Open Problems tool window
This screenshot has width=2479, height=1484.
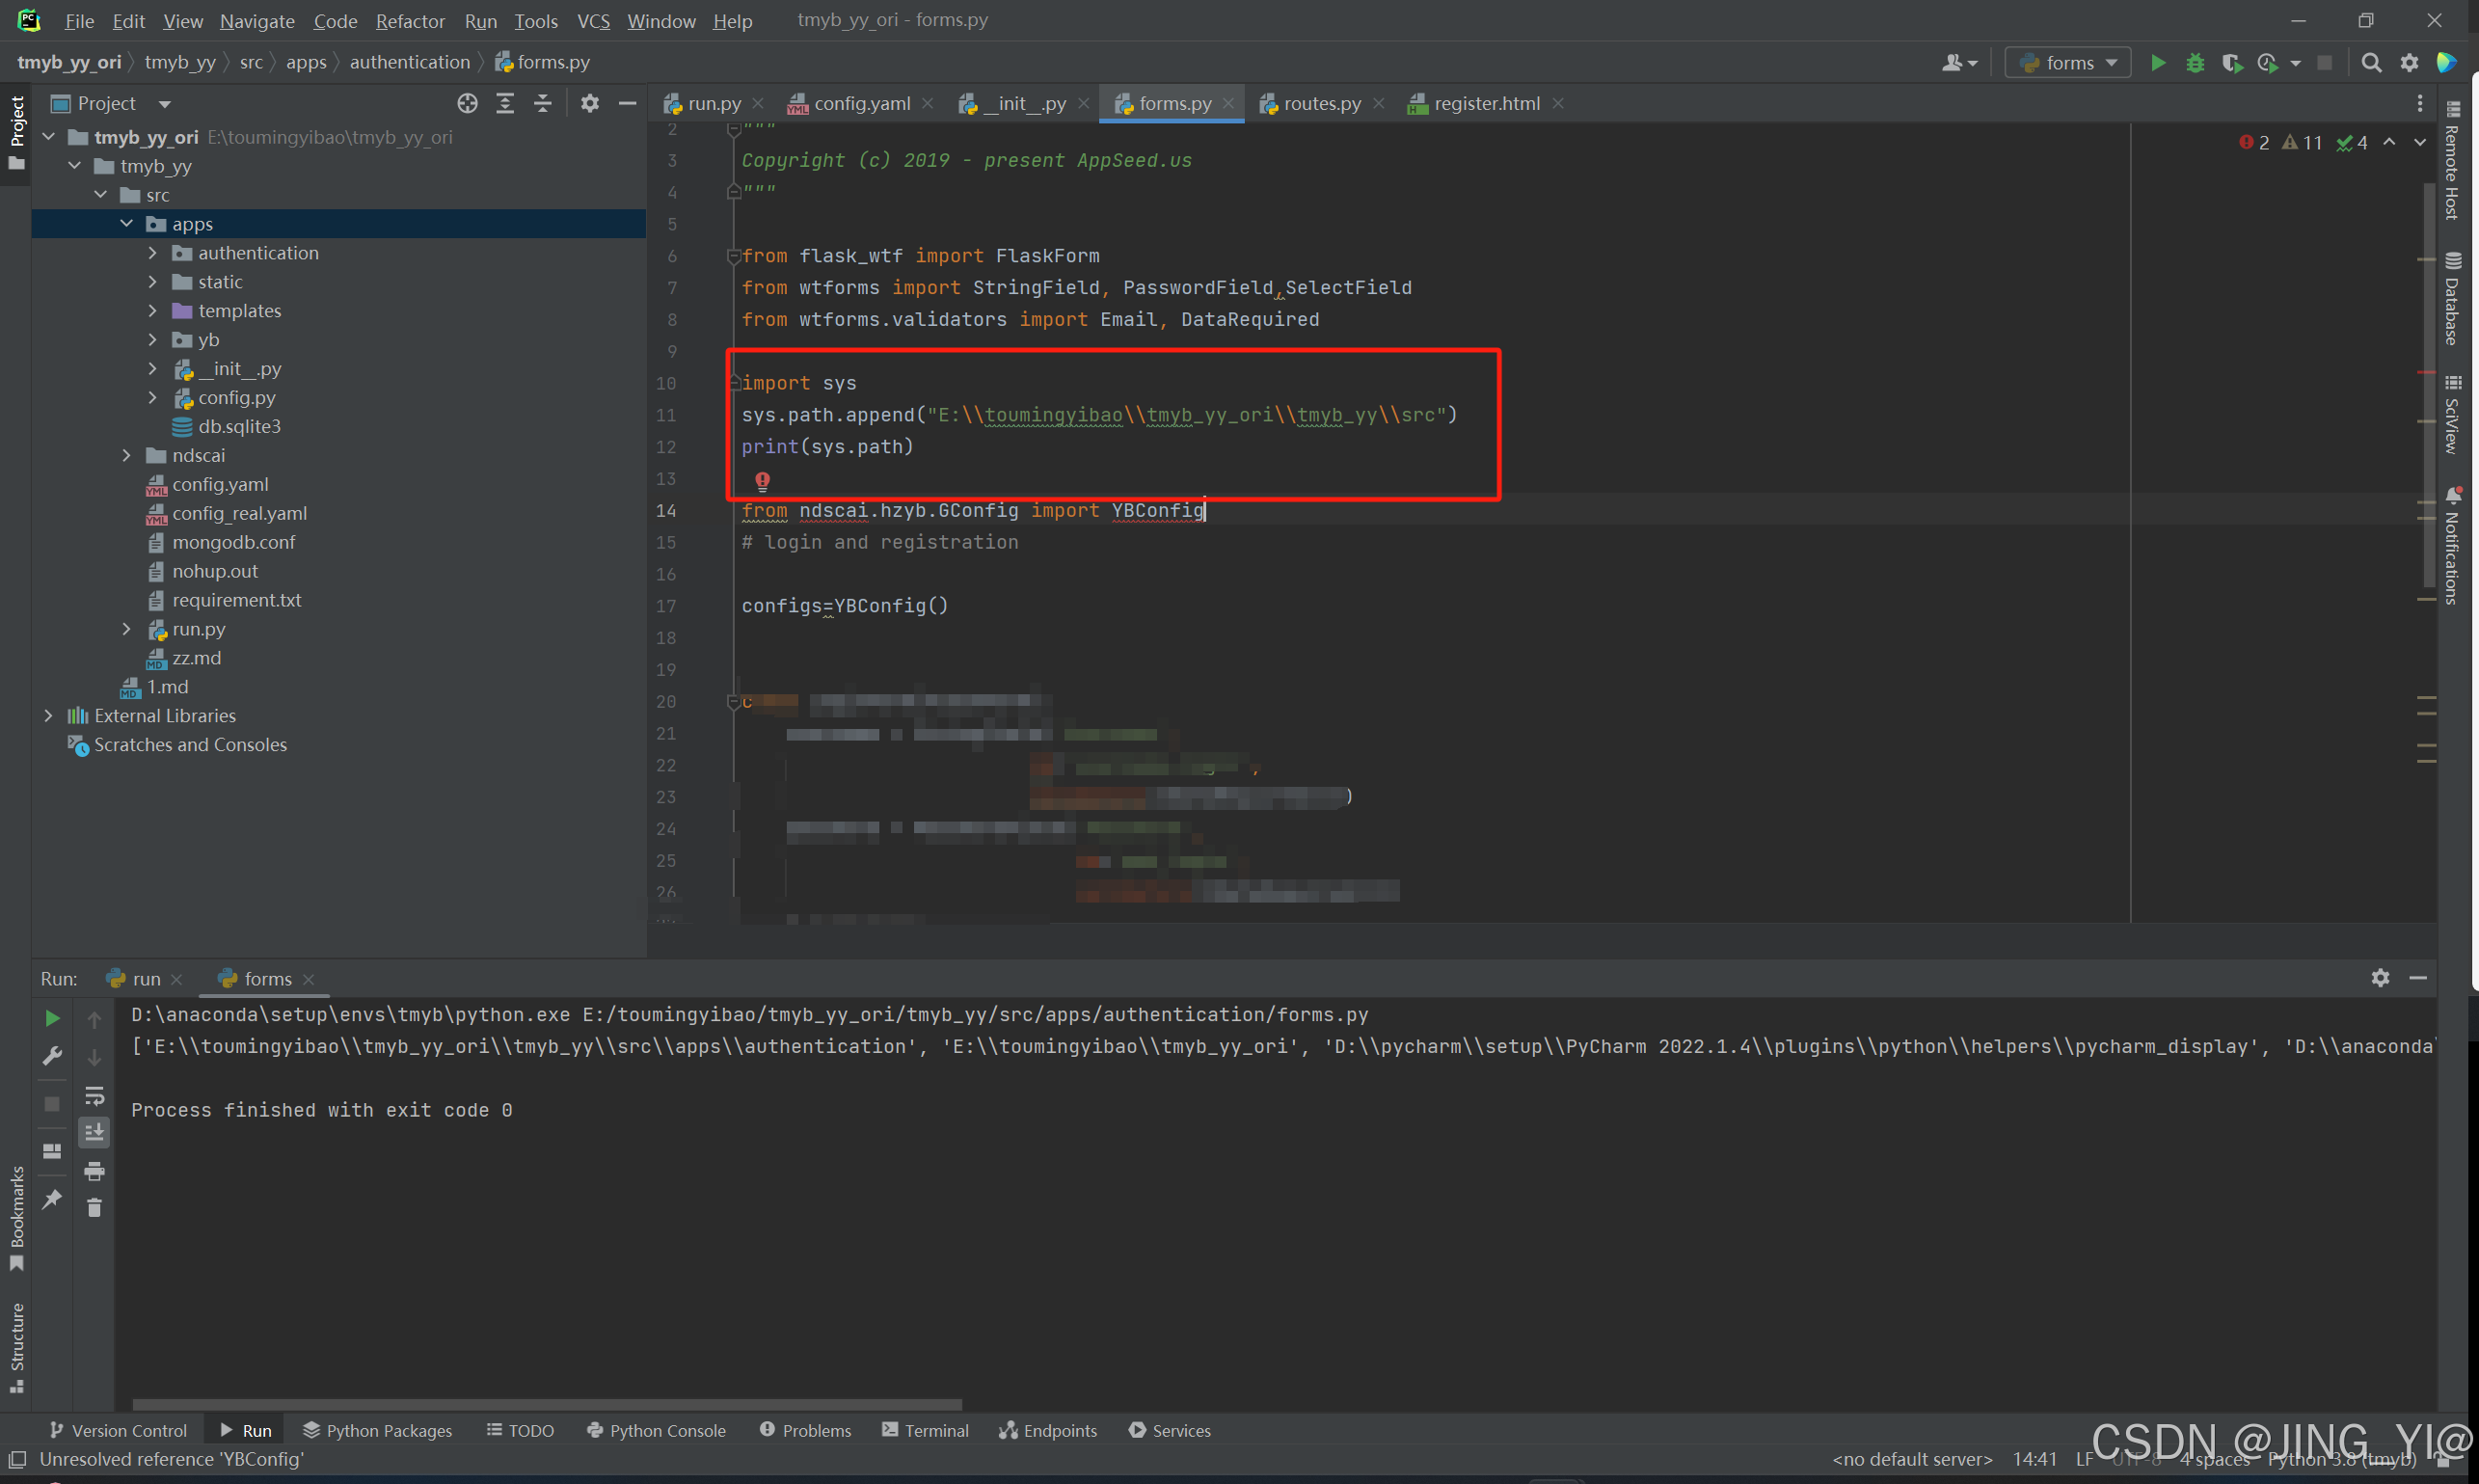805,1431
